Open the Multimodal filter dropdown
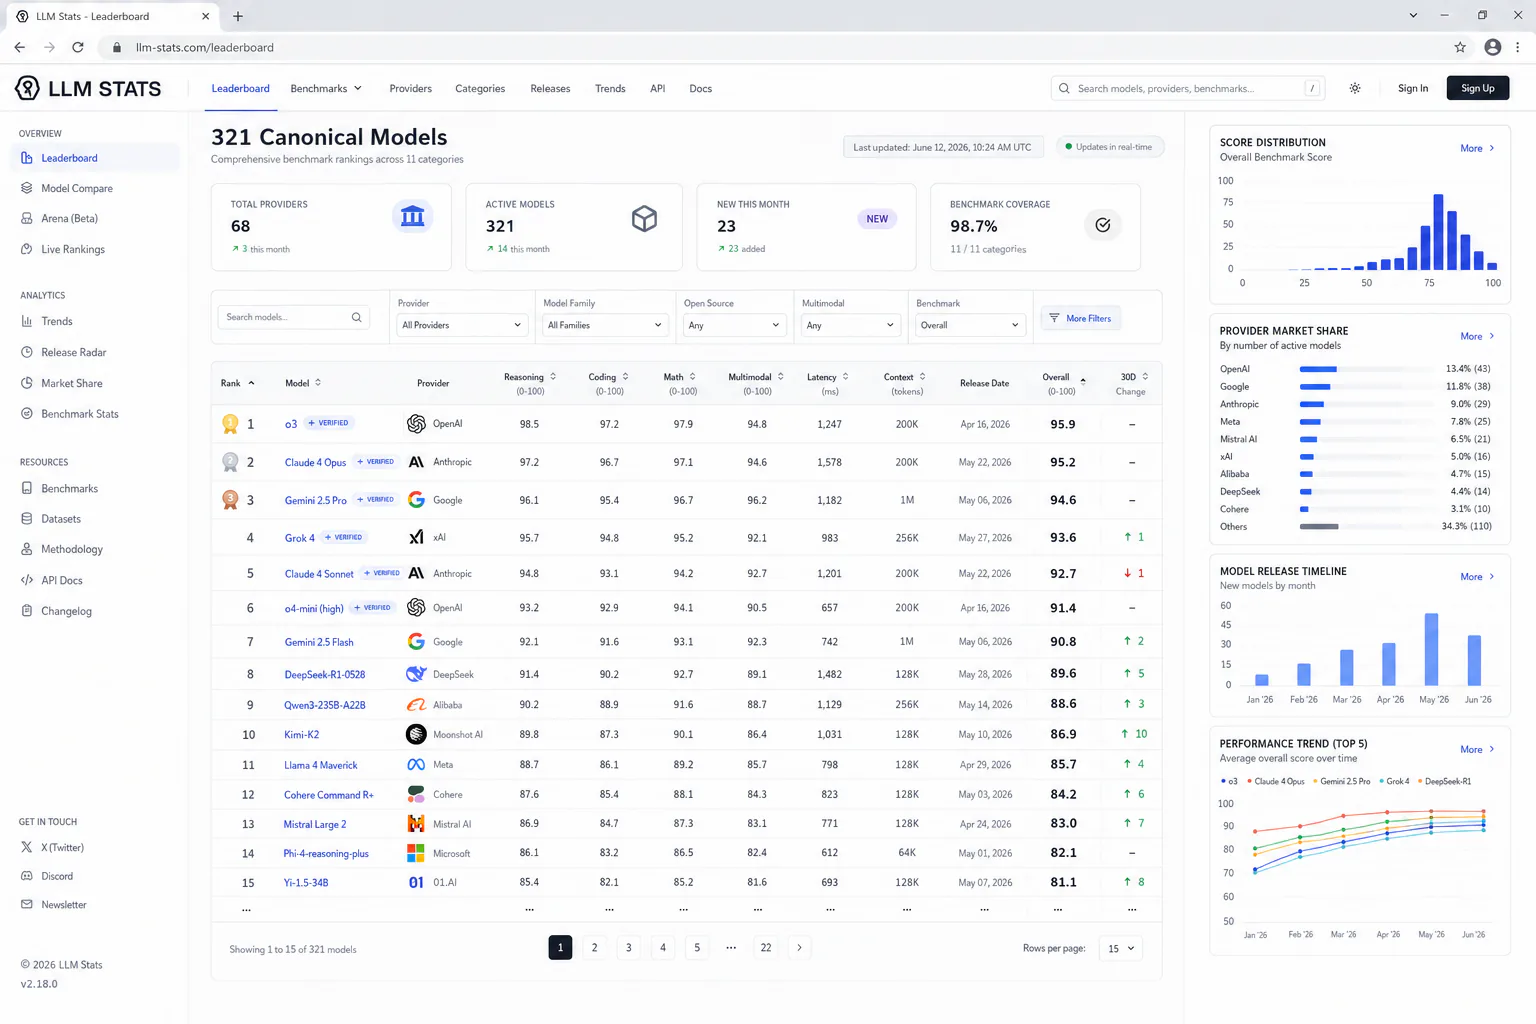 [x=850, y=325]
